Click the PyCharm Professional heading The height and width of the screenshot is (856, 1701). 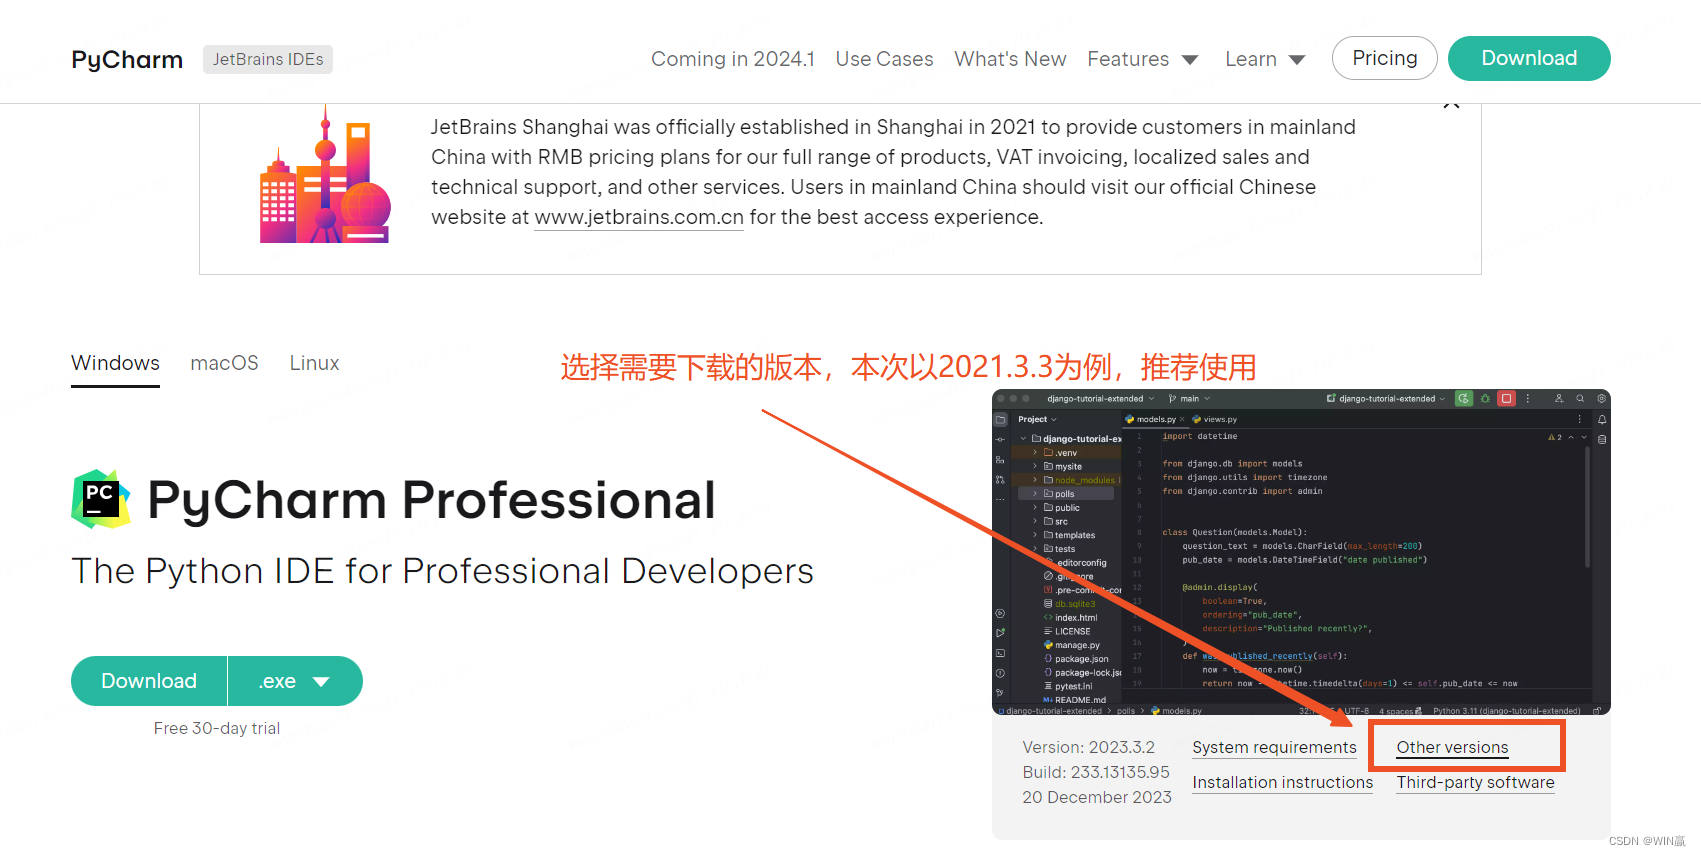pyautogui.click(x=432, y=500)
